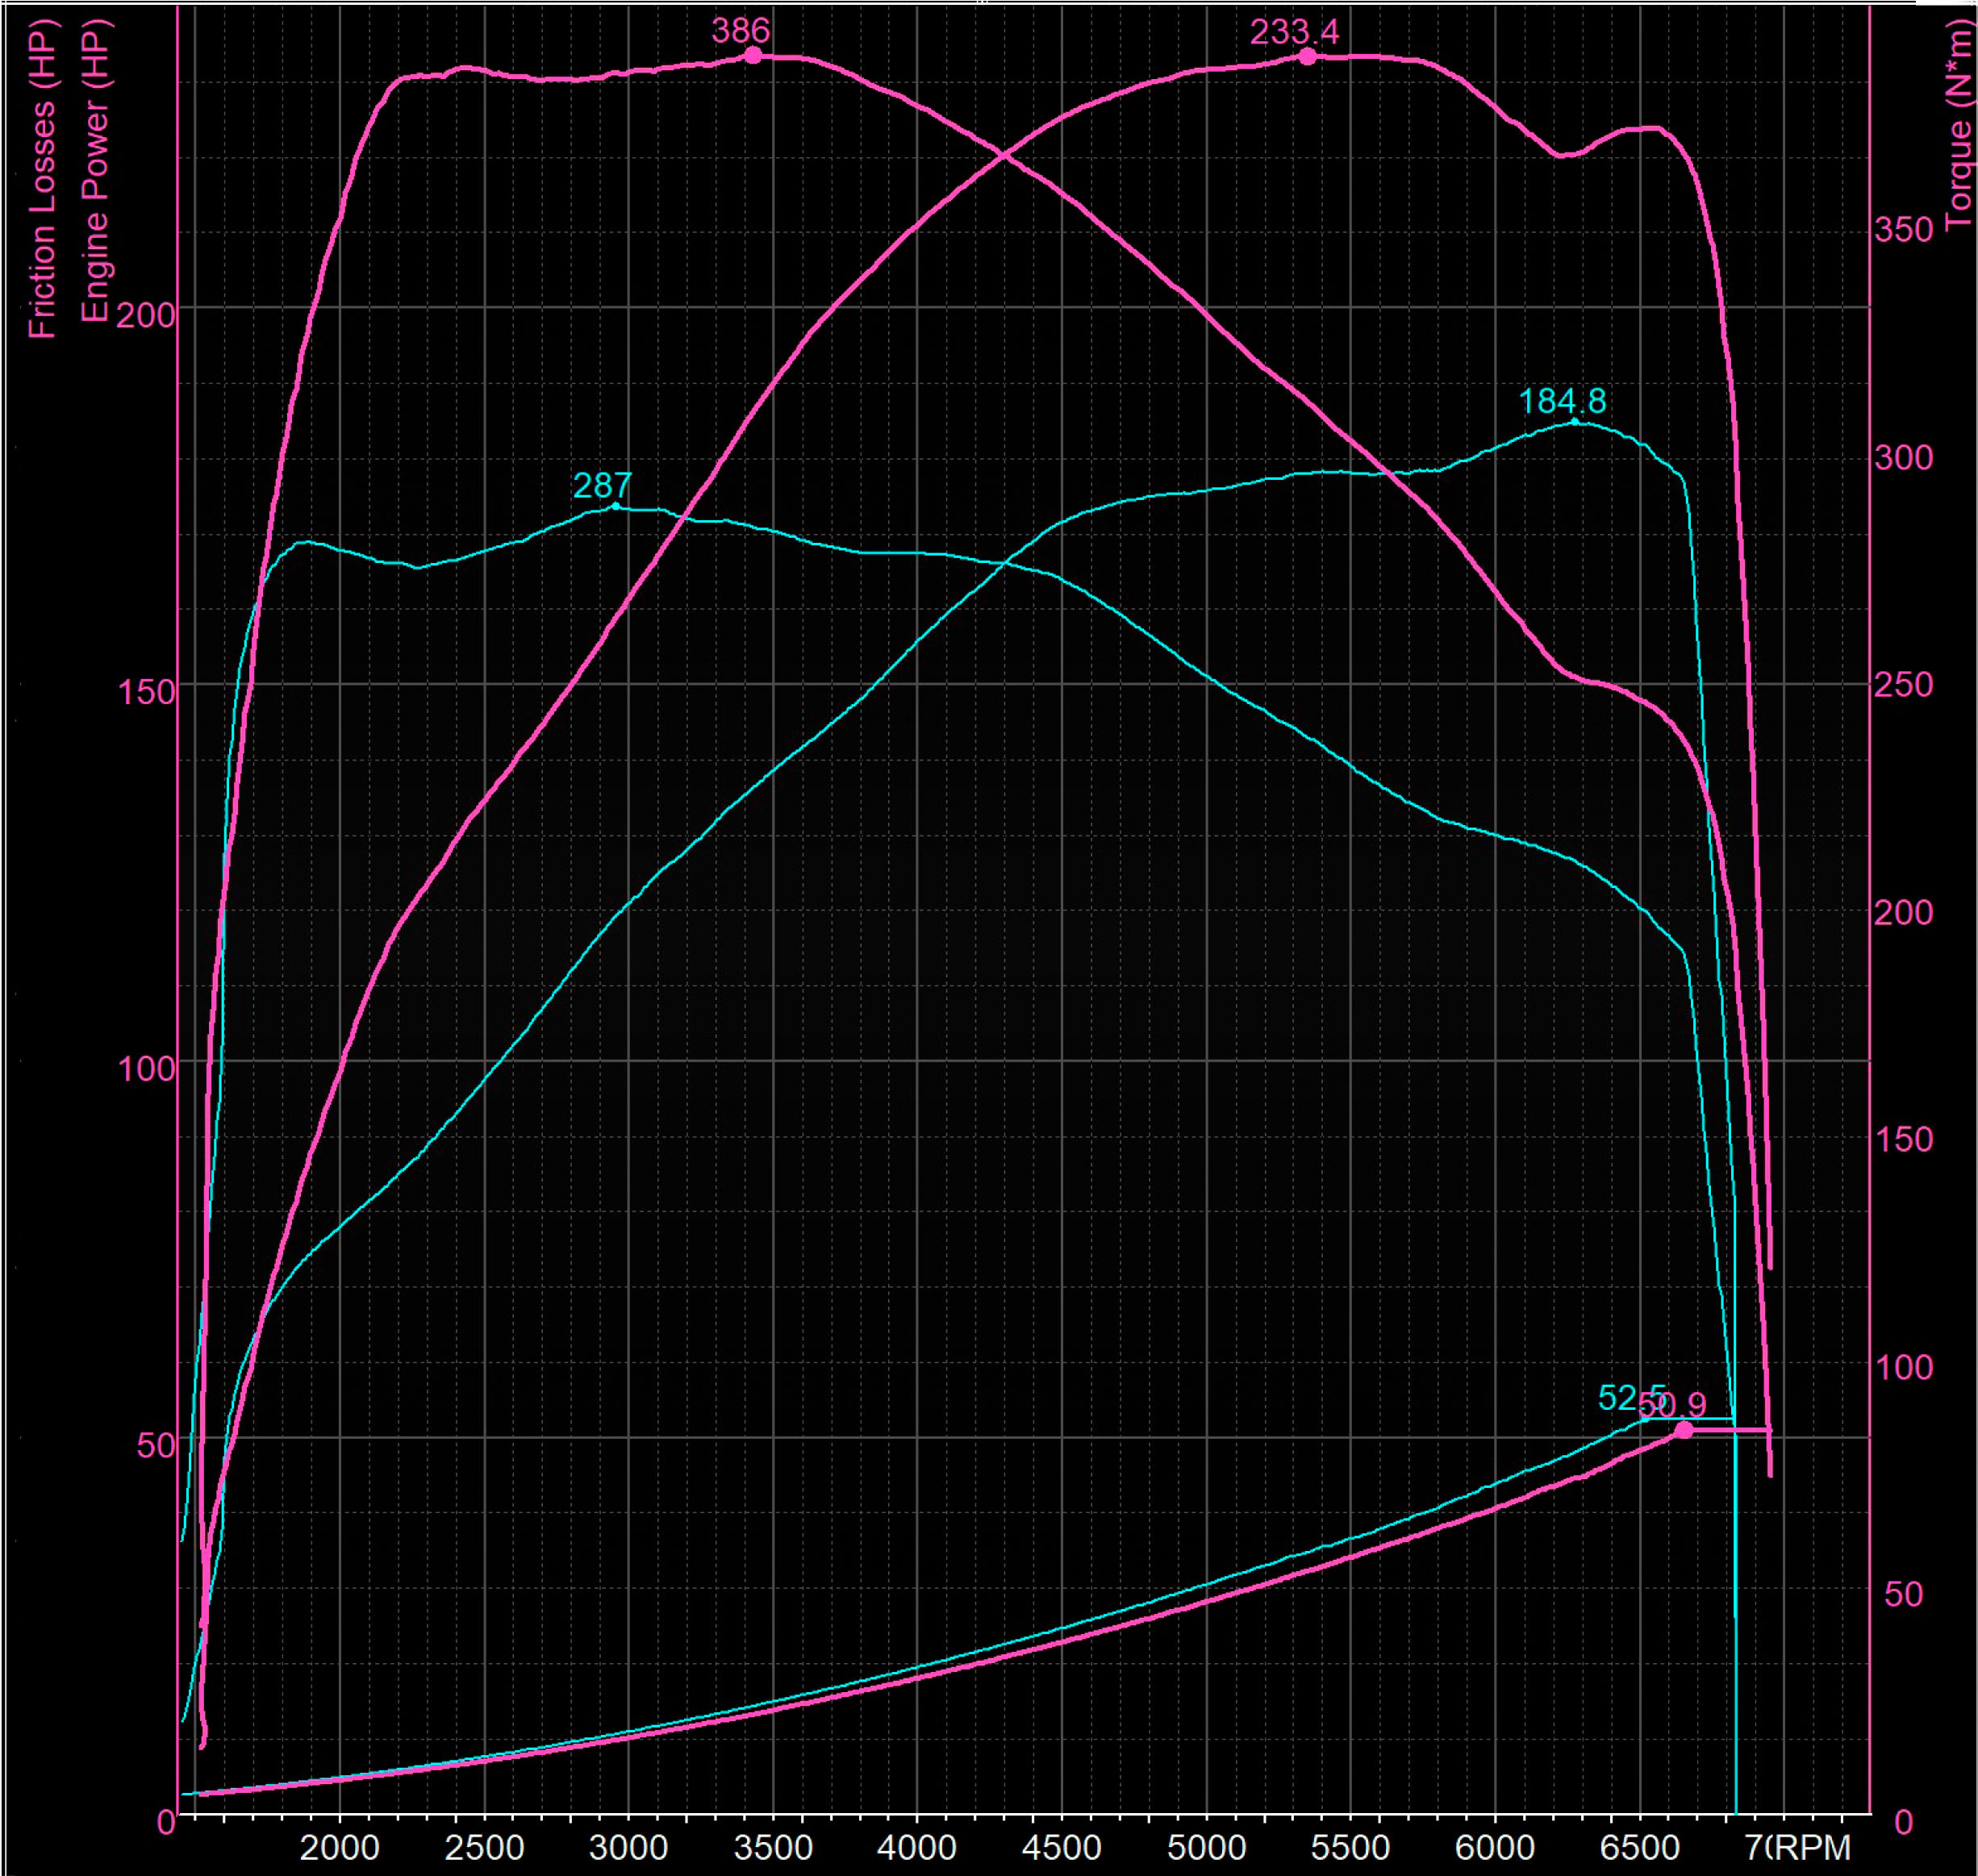The image size is (1978, 1876).
Task: Click the pink friction losses marker at 50.9
Action: tap(1684, 1431)
